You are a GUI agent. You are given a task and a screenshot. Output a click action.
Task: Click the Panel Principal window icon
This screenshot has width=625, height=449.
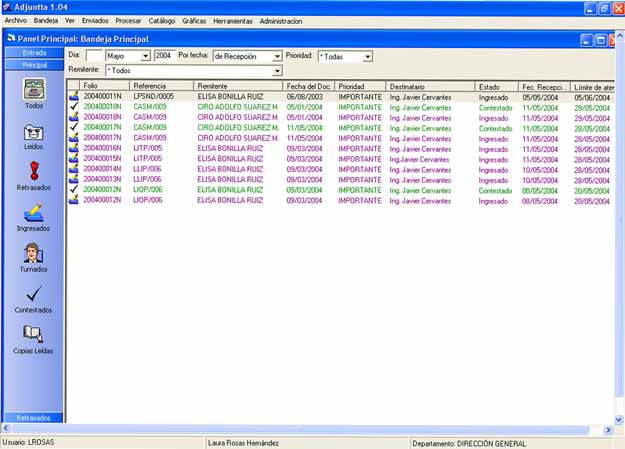(x=11, y=38)
